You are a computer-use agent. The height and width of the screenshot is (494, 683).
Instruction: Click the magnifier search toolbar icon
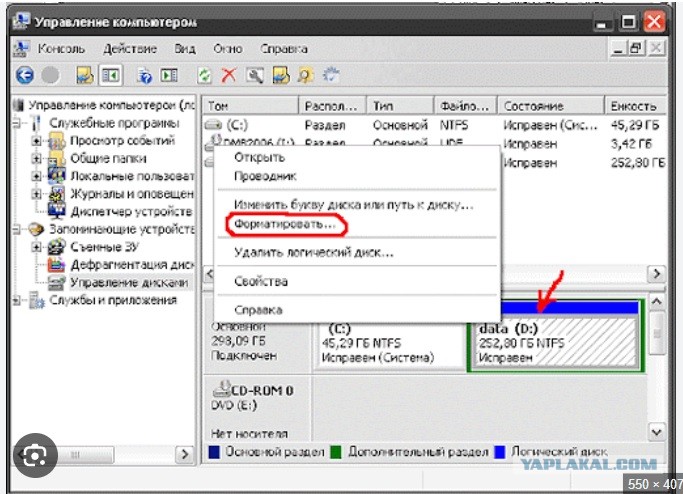coord(255,75)
